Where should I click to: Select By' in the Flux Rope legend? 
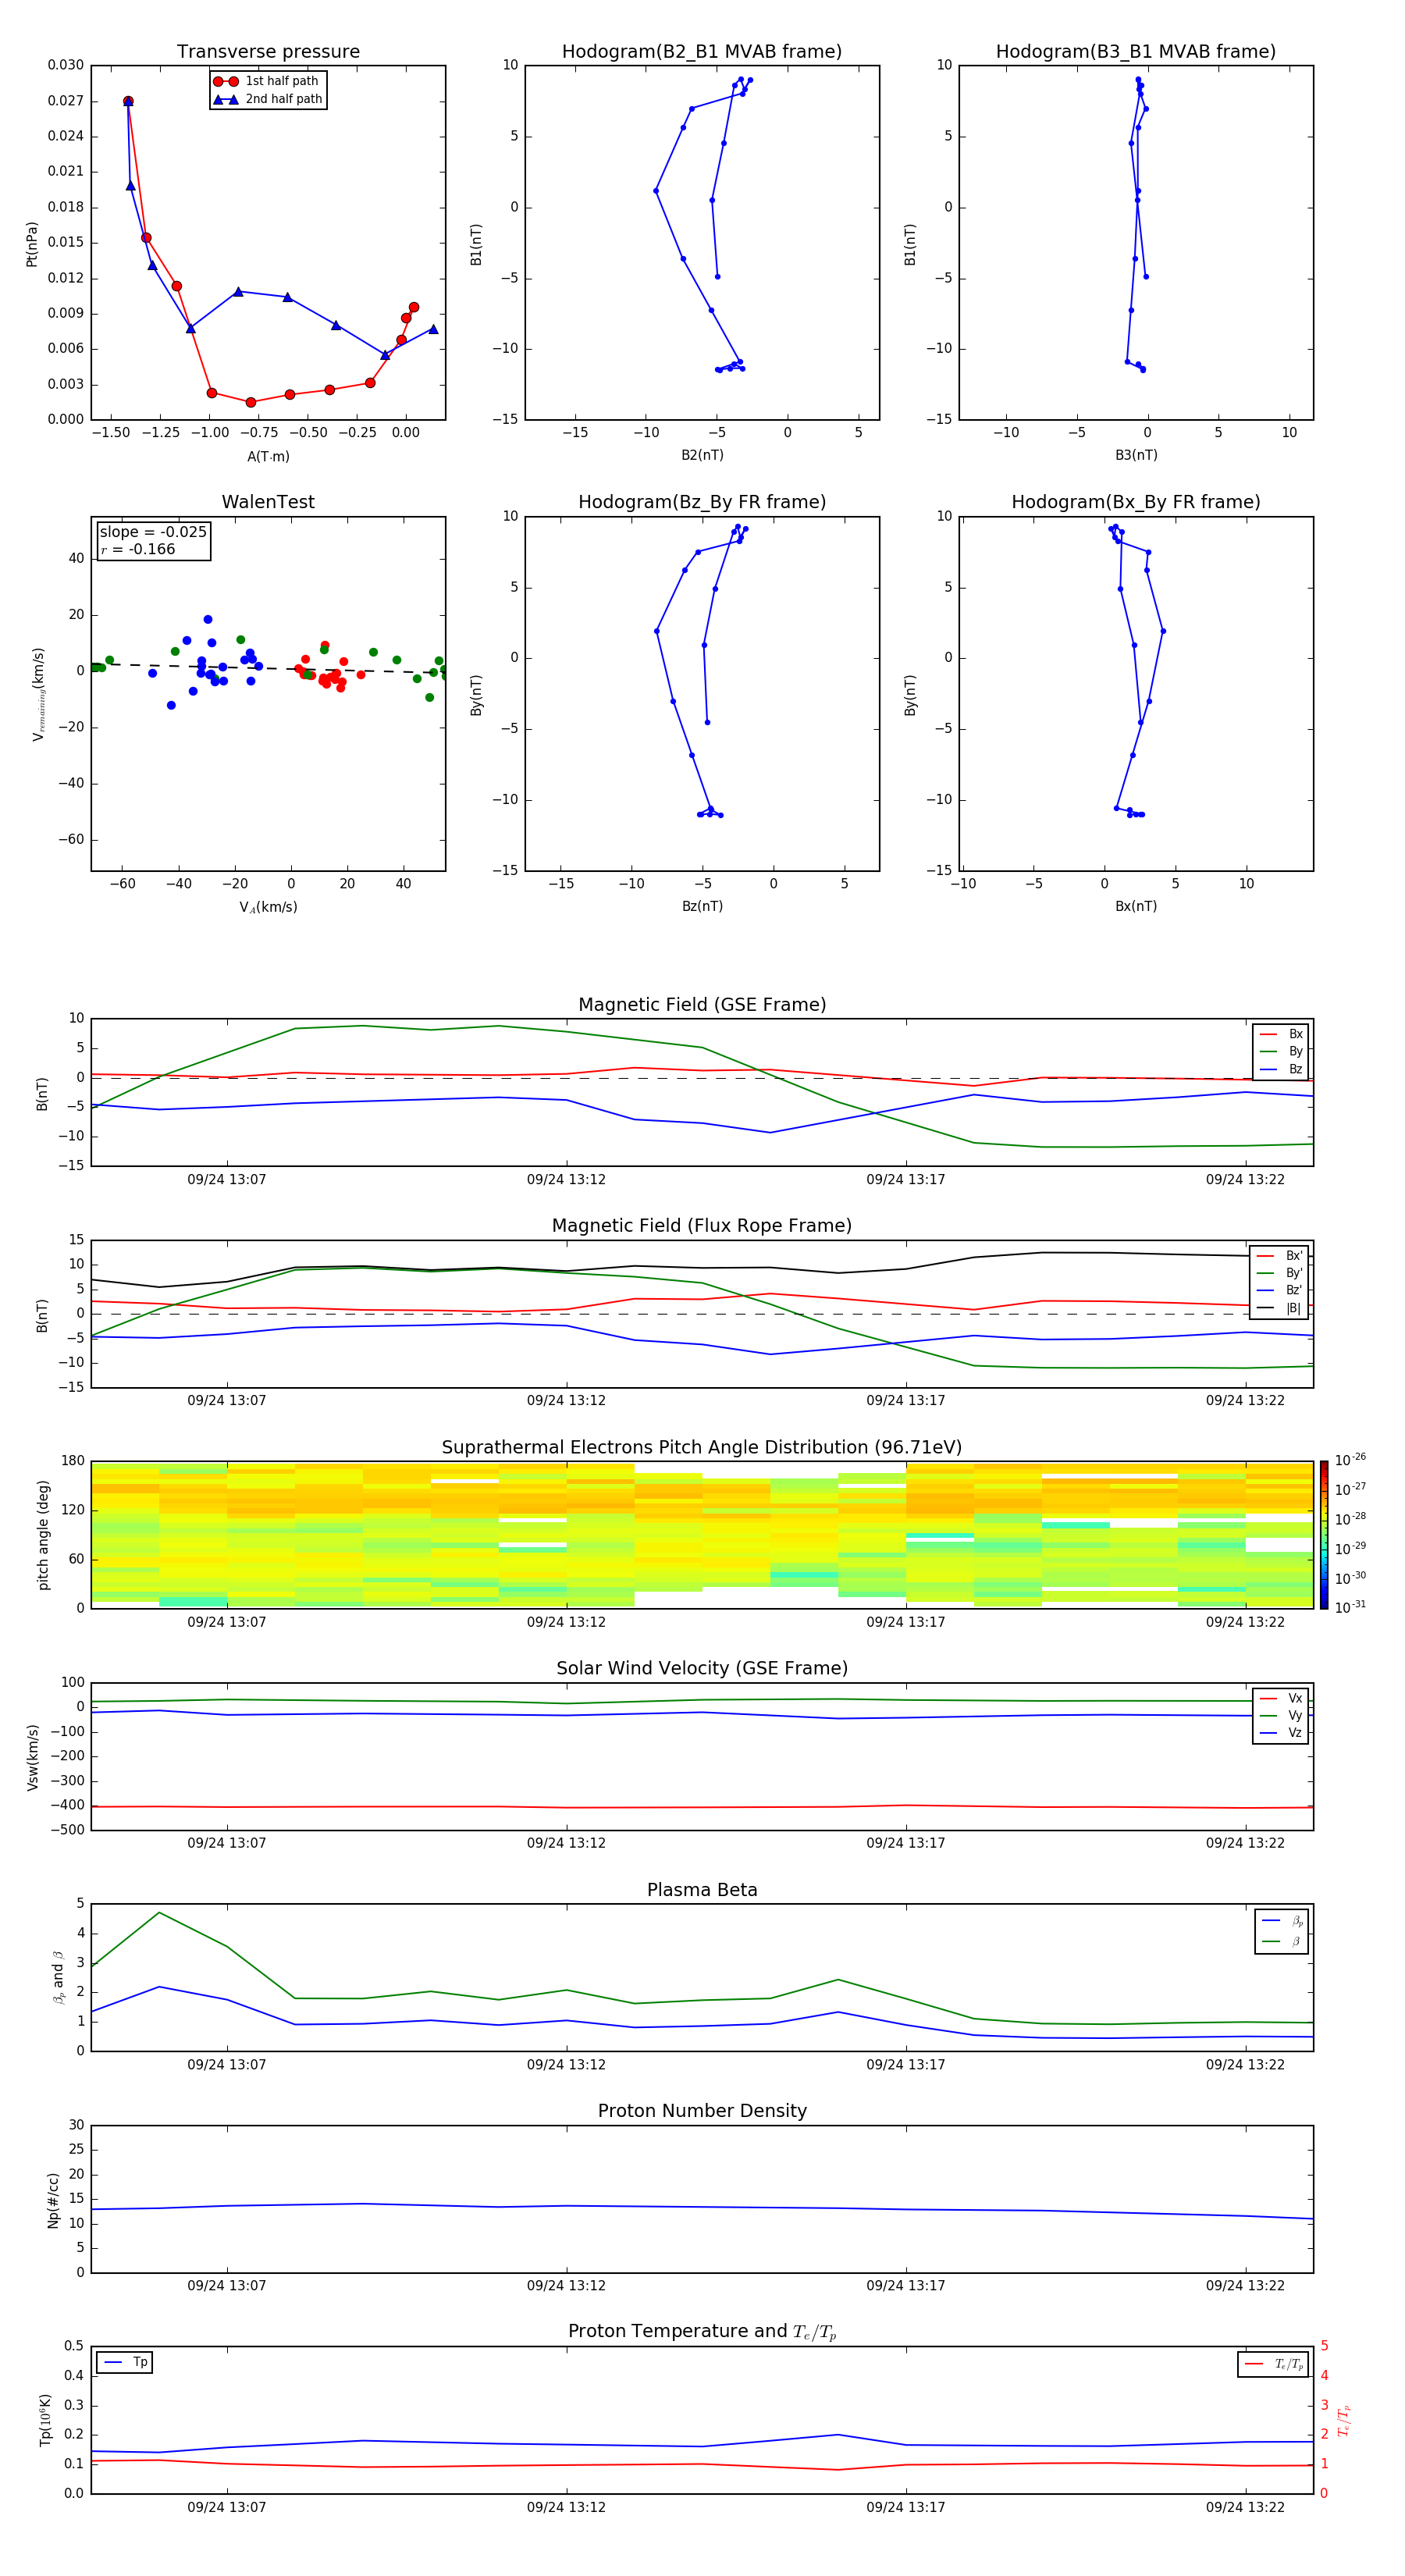click(1280, 1273)
